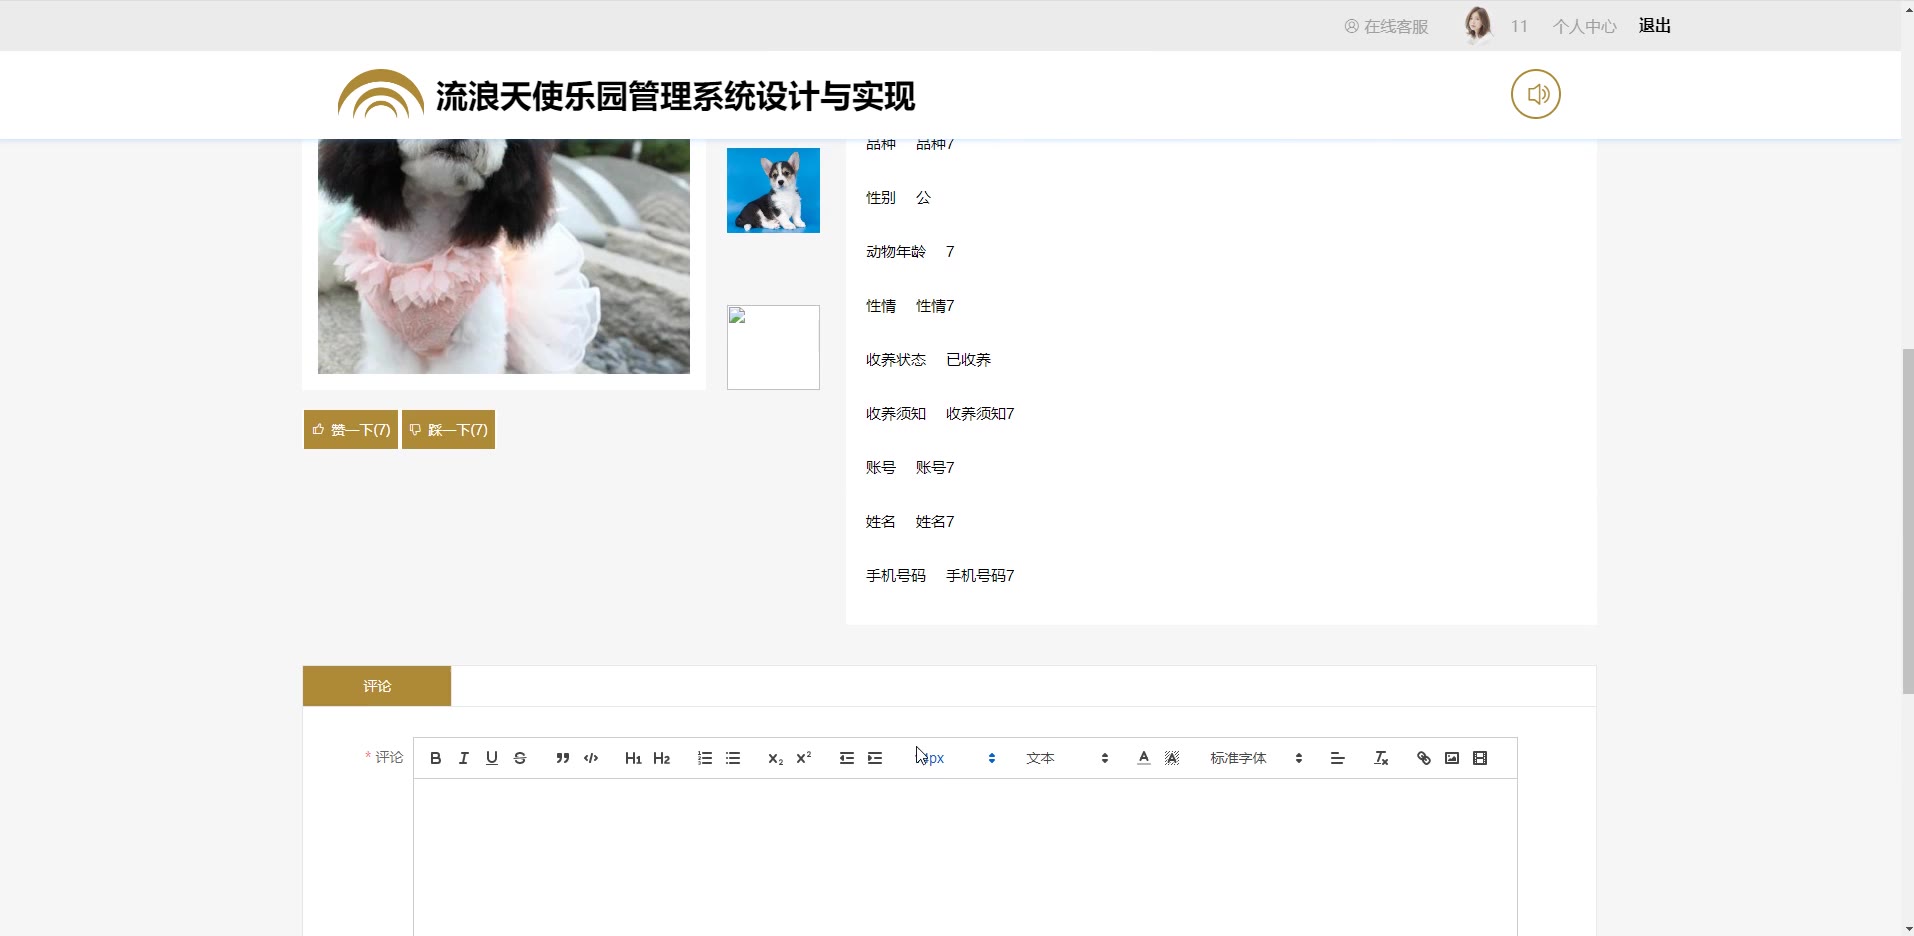The height and width of the screenshot is (936, 1914).
Task: Insert a video into the comment
Action: (1480, 758)
